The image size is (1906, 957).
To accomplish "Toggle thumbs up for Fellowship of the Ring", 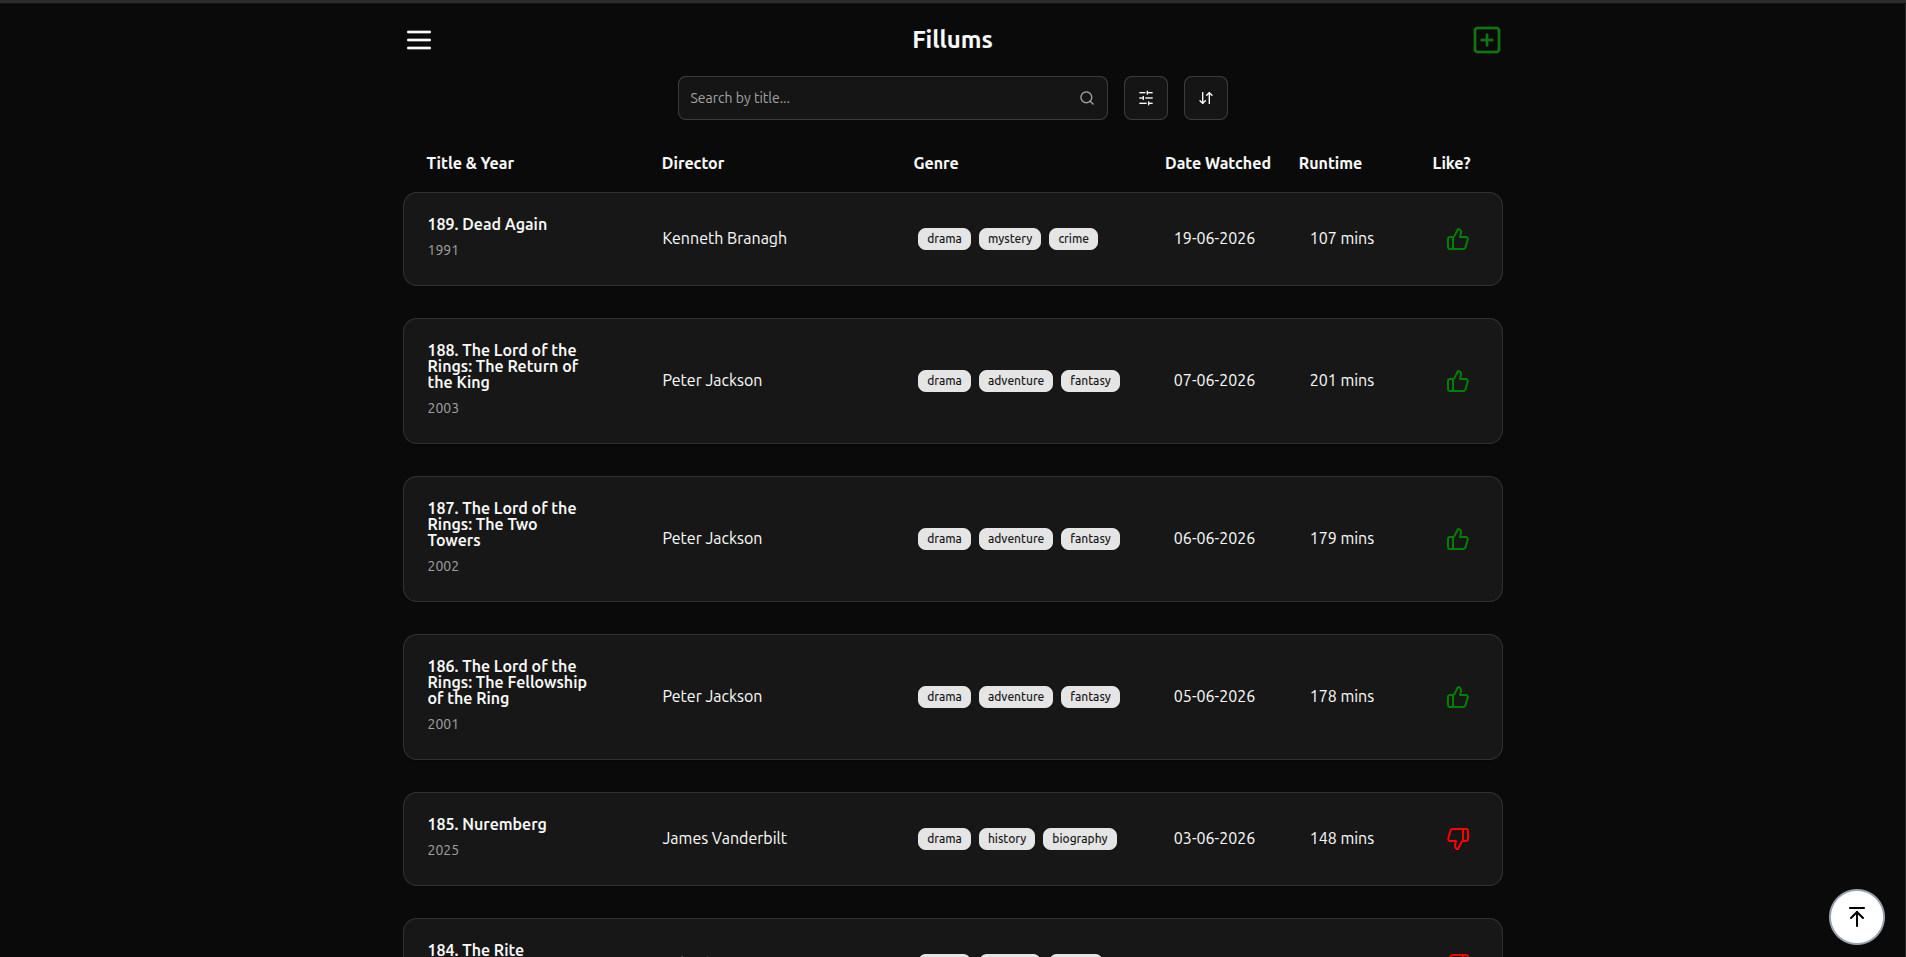I will tap(1457, 697).
